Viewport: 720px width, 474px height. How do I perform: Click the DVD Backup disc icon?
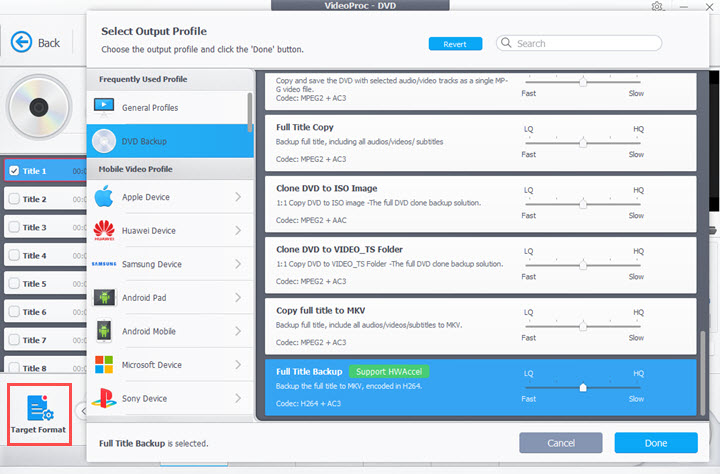point(104,141)
